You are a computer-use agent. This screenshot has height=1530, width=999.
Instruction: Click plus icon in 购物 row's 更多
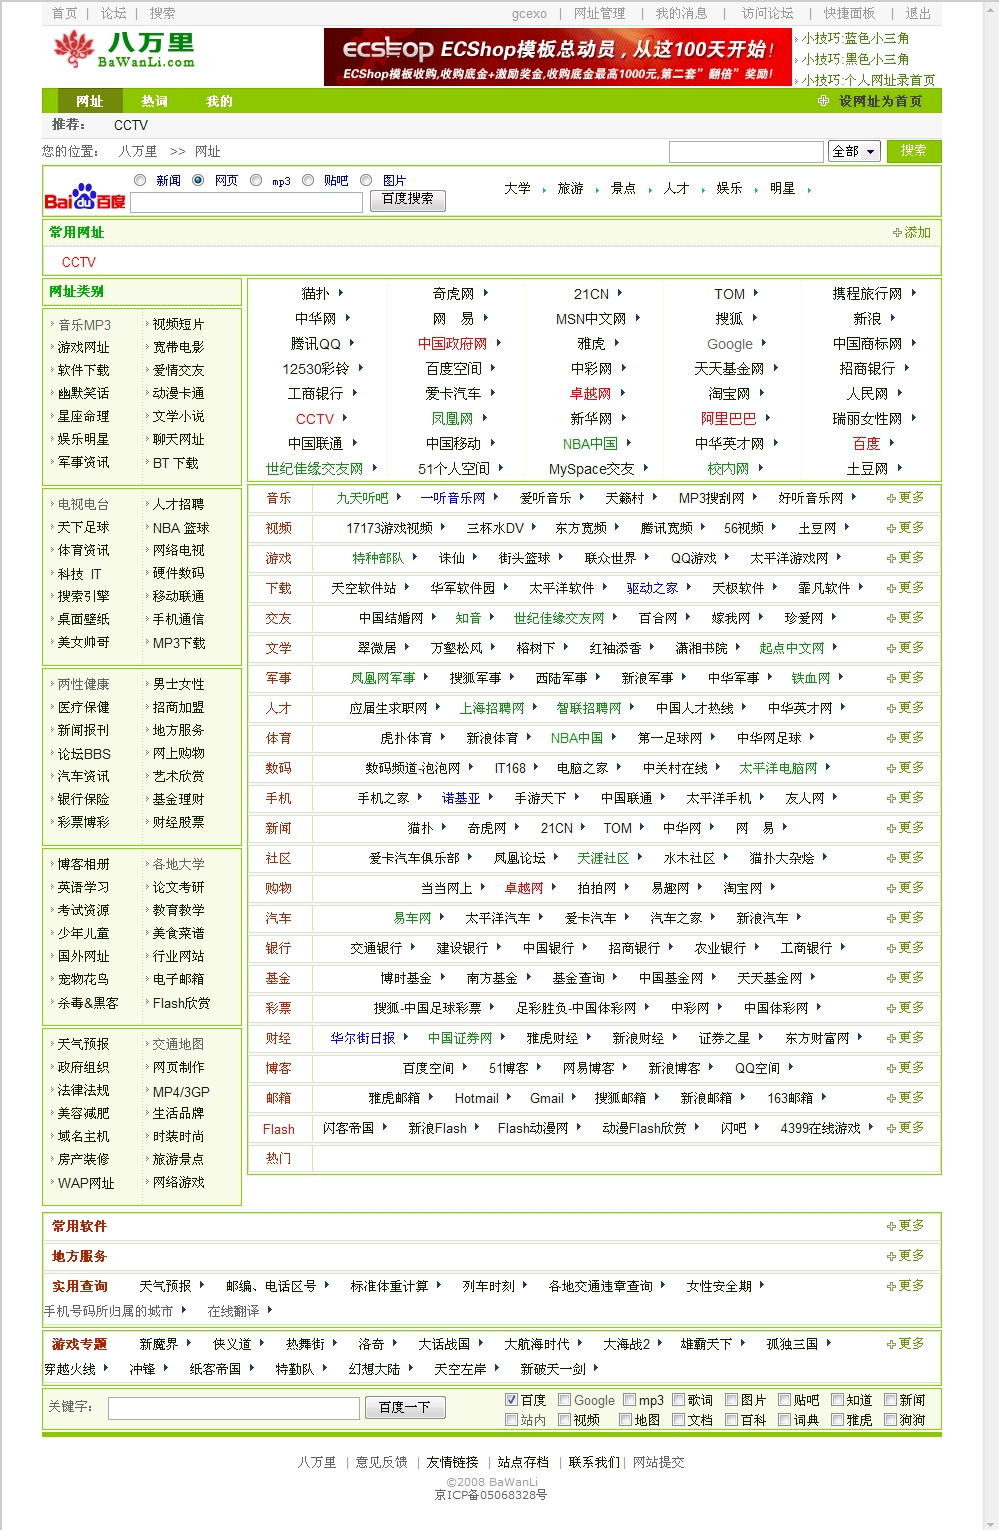point(891,888)
